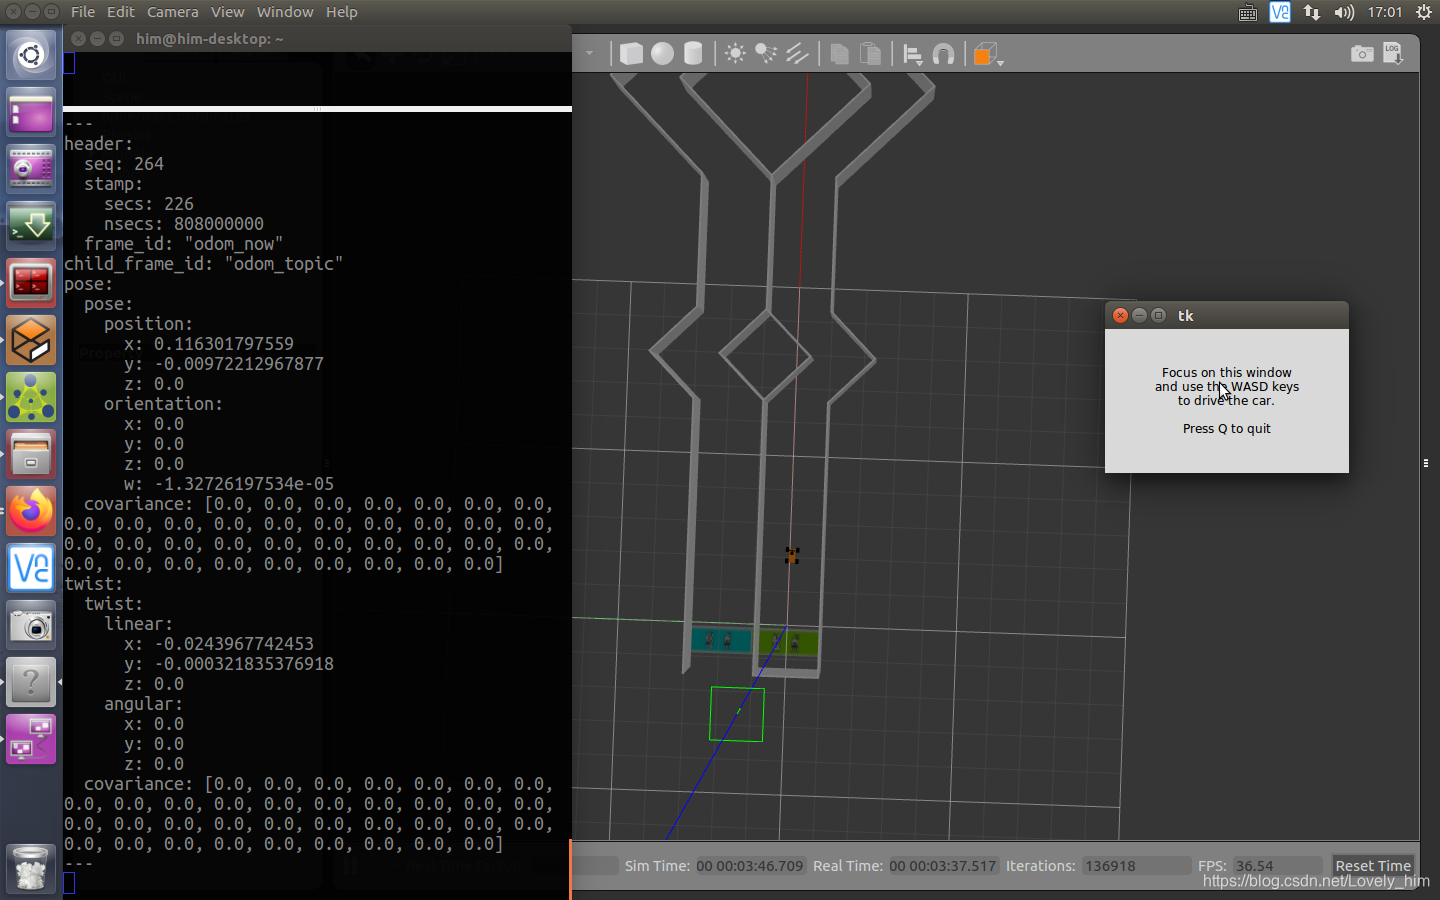The width and height of the screenshot is (1440, 900).
Task: Expand the toolbar overflow arrow at left
Action: point(589,53)
